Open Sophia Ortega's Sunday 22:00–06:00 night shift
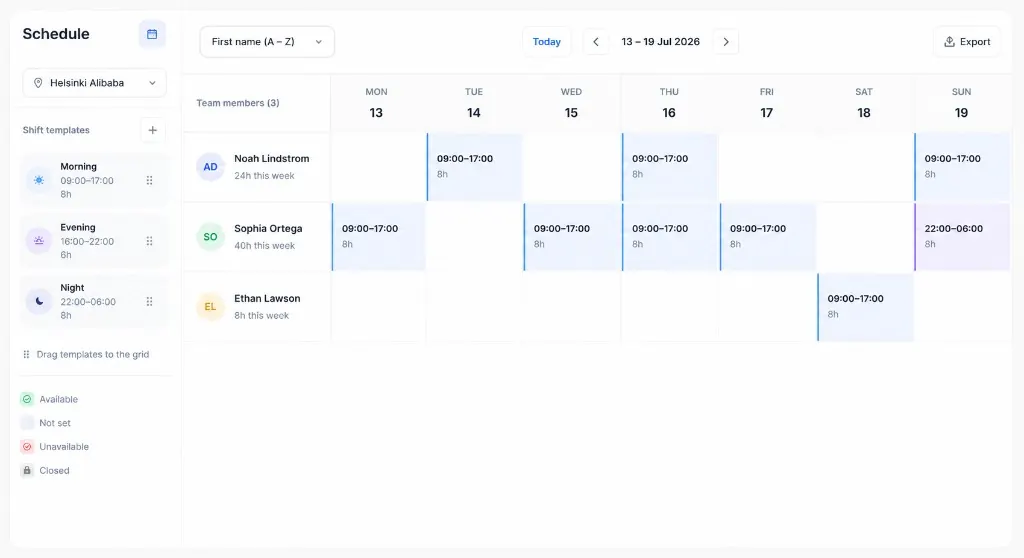1024x558 pixels. [x=962, y=237]
